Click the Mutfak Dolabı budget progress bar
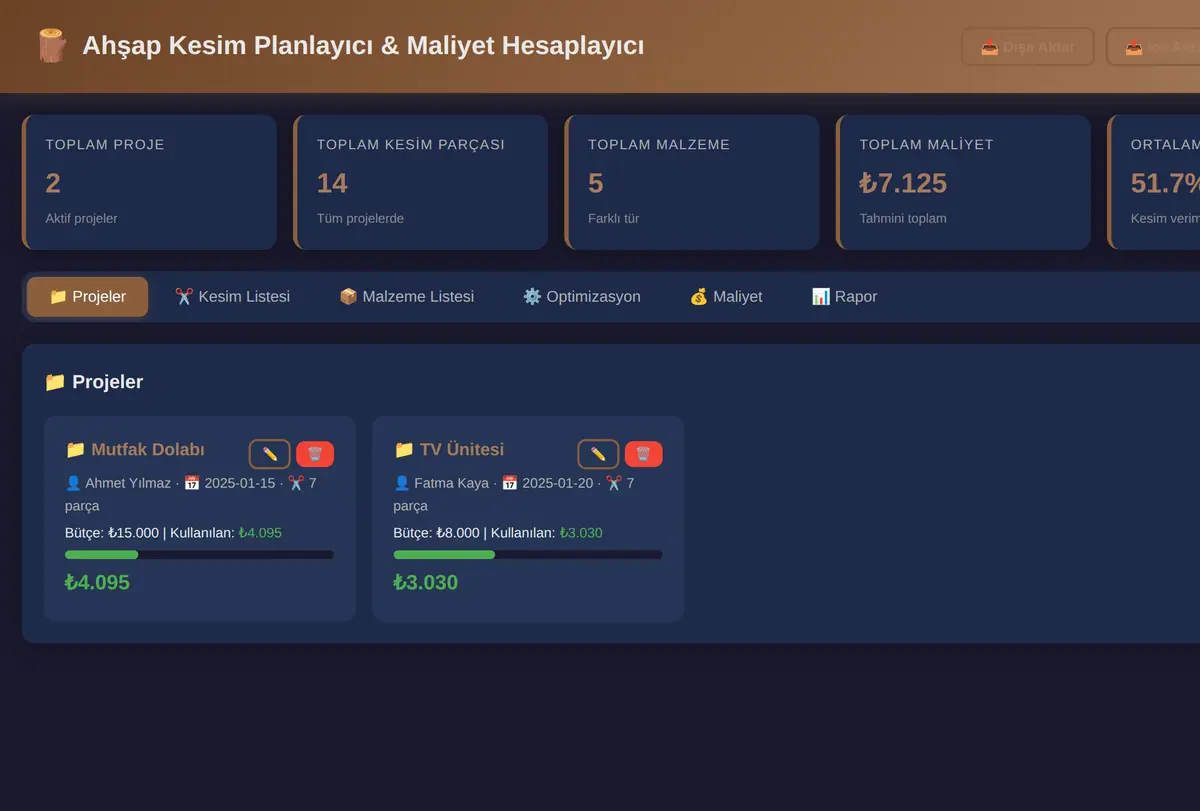The width and height of the screenshot is (1200, 811). coord(199,555)
